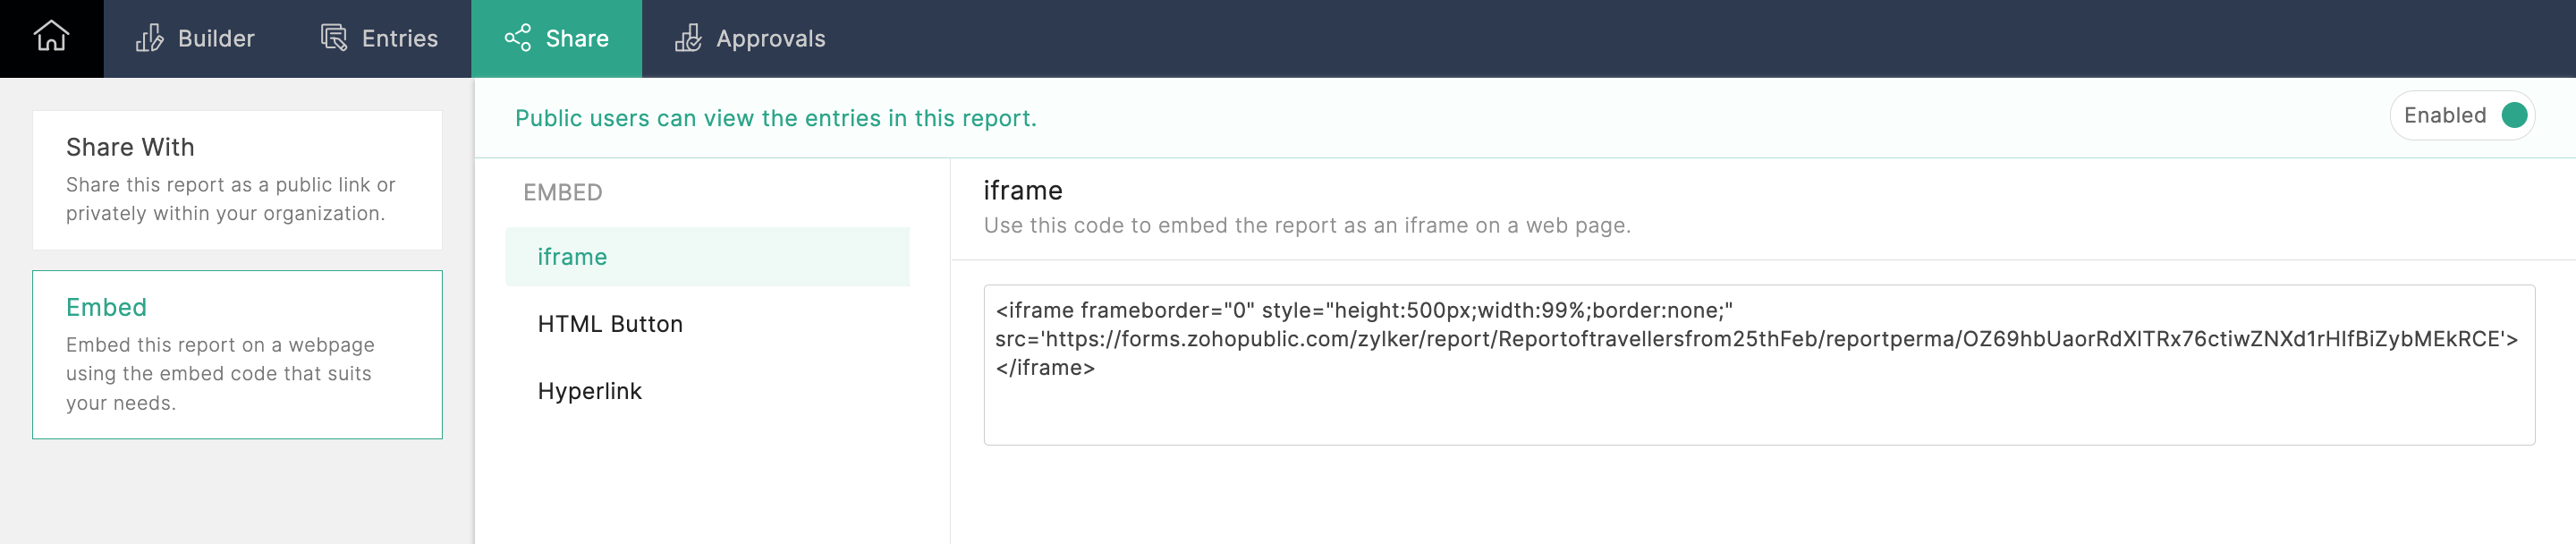Go to the Home icon

[x=51, y=37]
